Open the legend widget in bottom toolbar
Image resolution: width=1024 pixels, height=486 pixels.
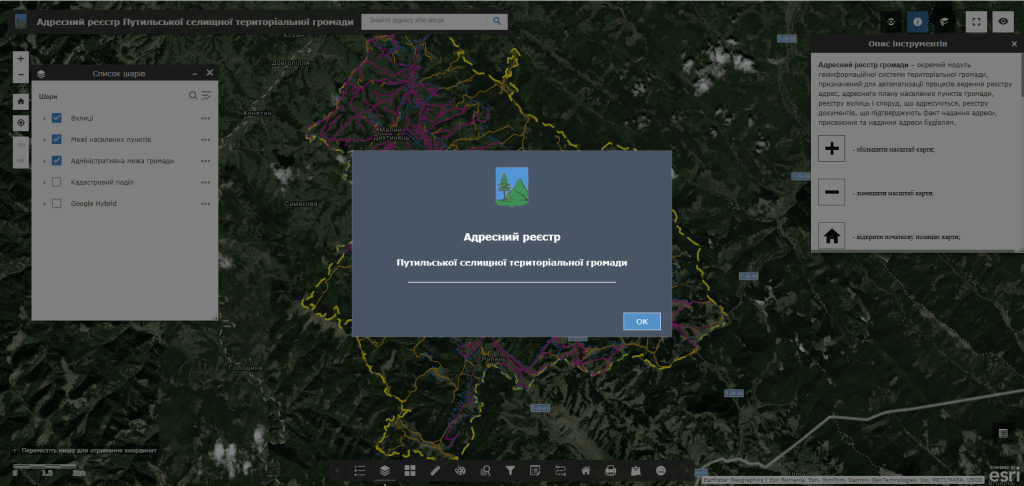pyautogui.click(x=359, y=470)
